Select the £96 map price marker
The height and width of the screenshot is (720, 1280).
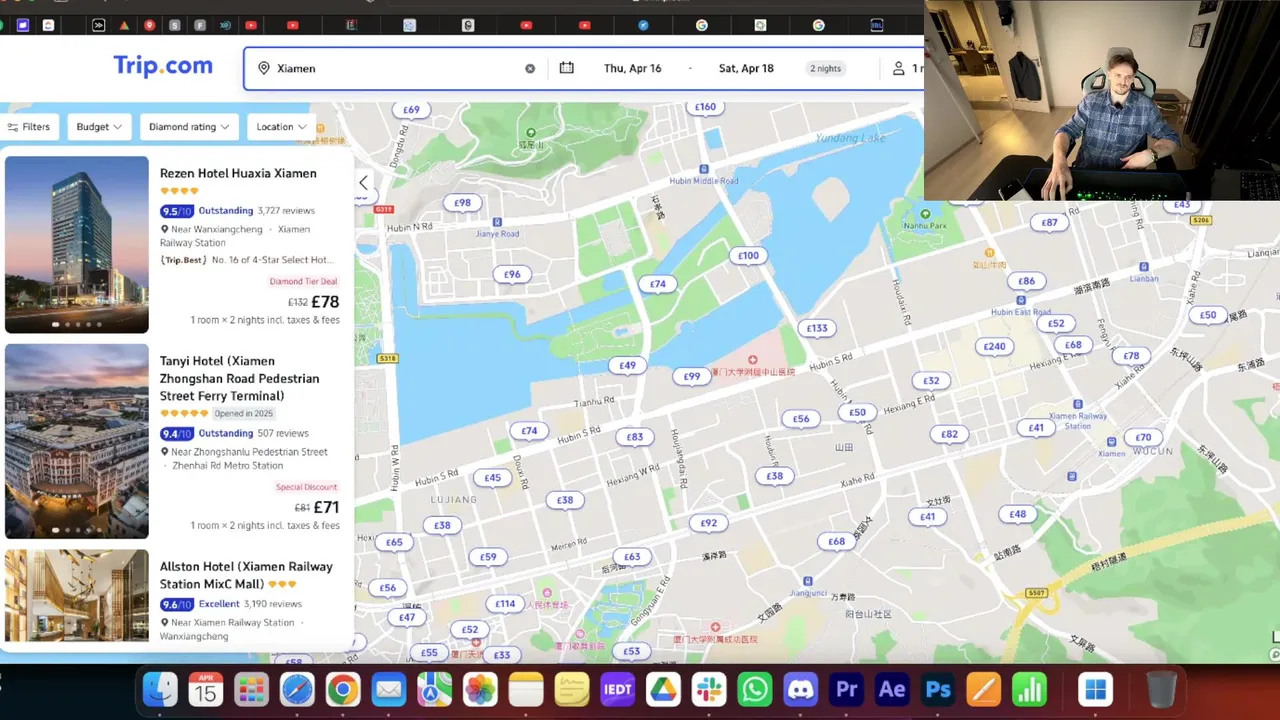512,275
